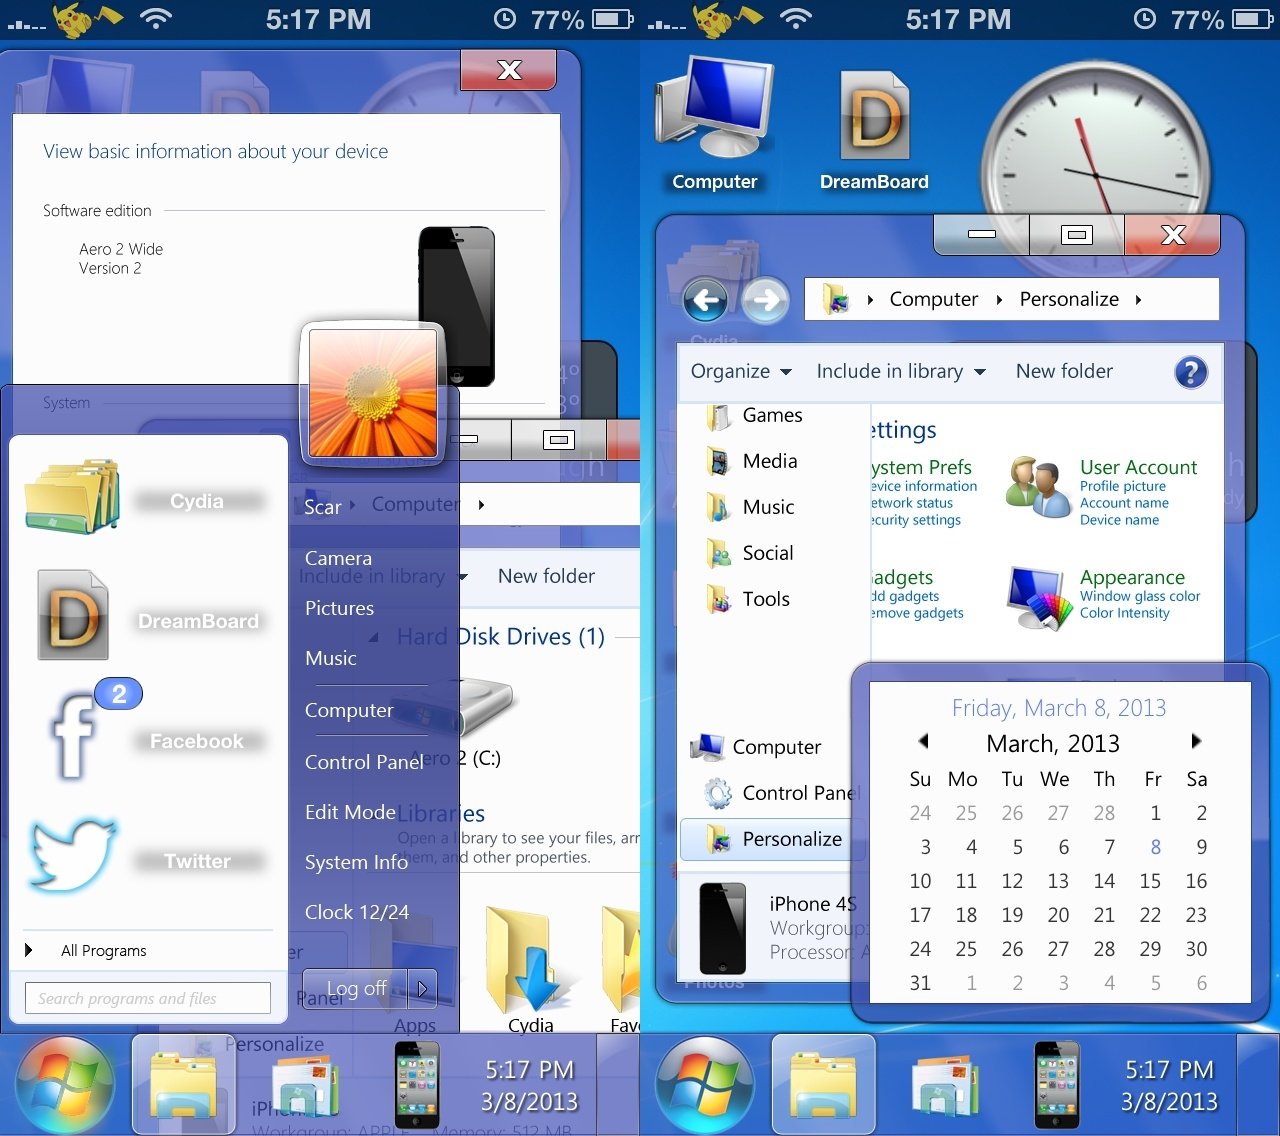Select Personalize in the navigation pane

(791, 839)
